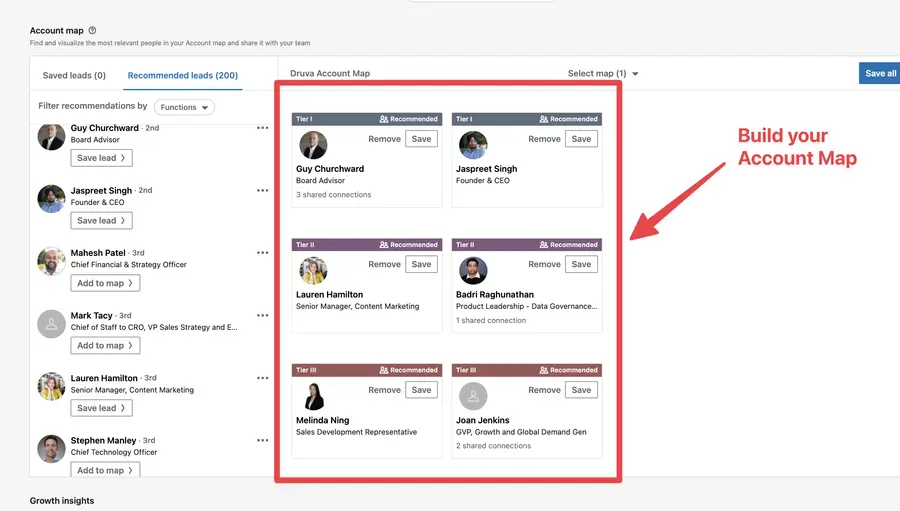Click '1 shared connection' on Badri's card
Image resolution: width=900 pixels, height=511 pixels.
click(x=491, y=320)
